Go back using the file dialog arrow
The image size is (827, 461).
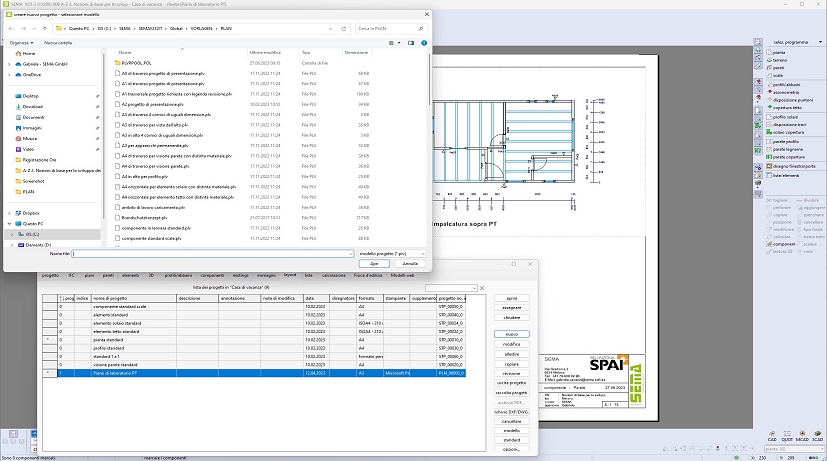[x=12, y=29]
